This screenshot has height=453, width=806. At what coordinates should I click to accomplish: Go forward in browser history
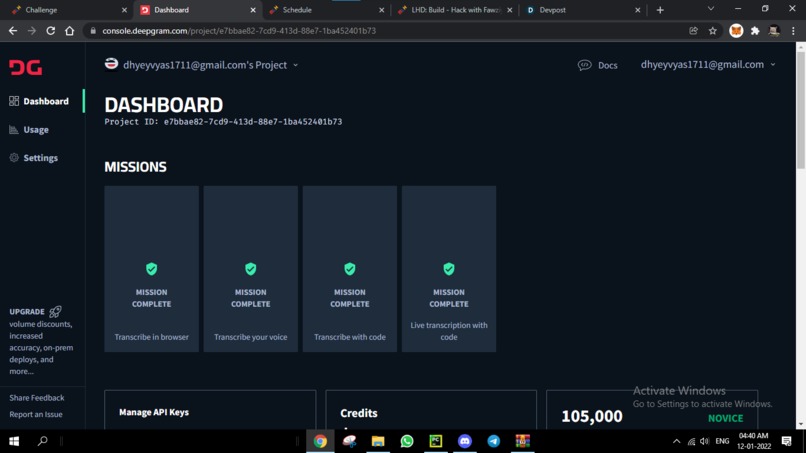(31, 31)
